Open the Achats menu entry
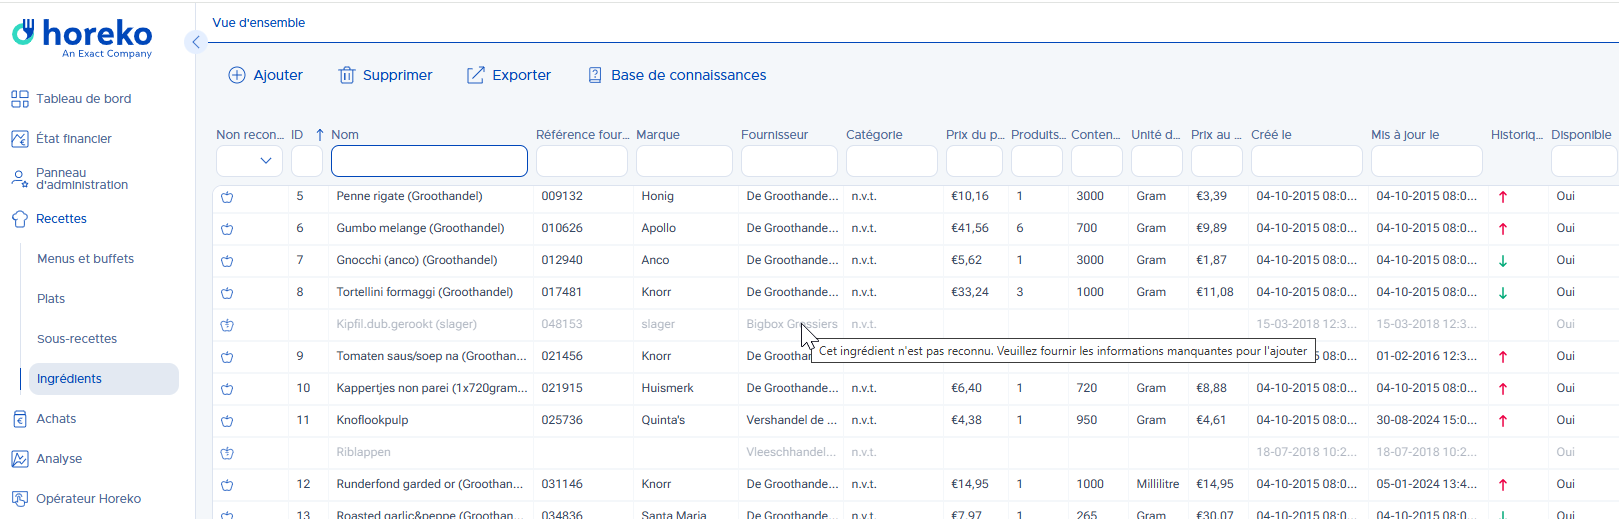This screenshot has width=1619, height=519. coord(56,419)
